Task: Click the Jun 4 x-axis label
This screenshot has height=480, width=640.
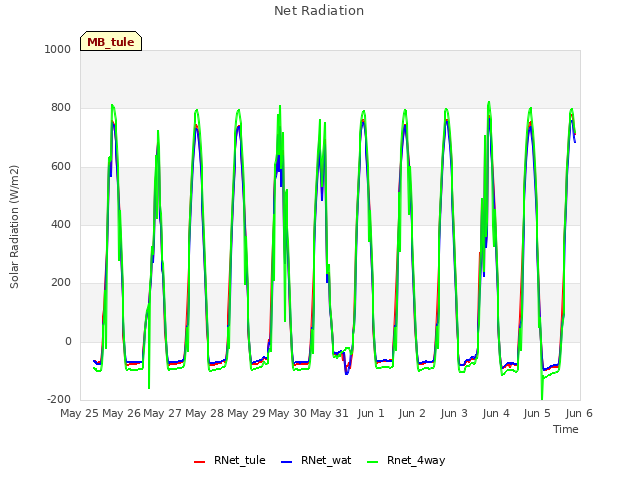Action: click(496, 413)
